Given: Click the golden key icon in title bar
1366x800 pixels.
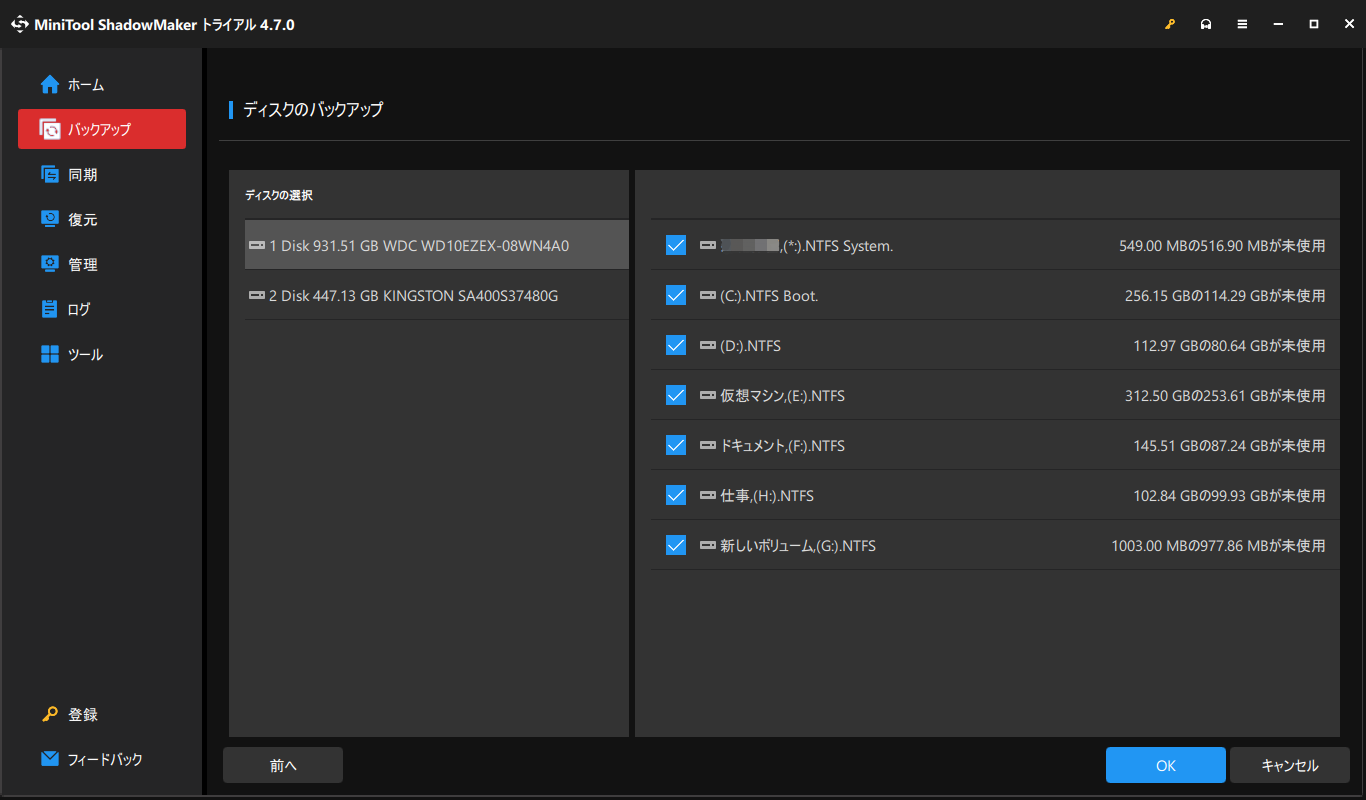Looking at the screenshot, I should coord(1170,24).
